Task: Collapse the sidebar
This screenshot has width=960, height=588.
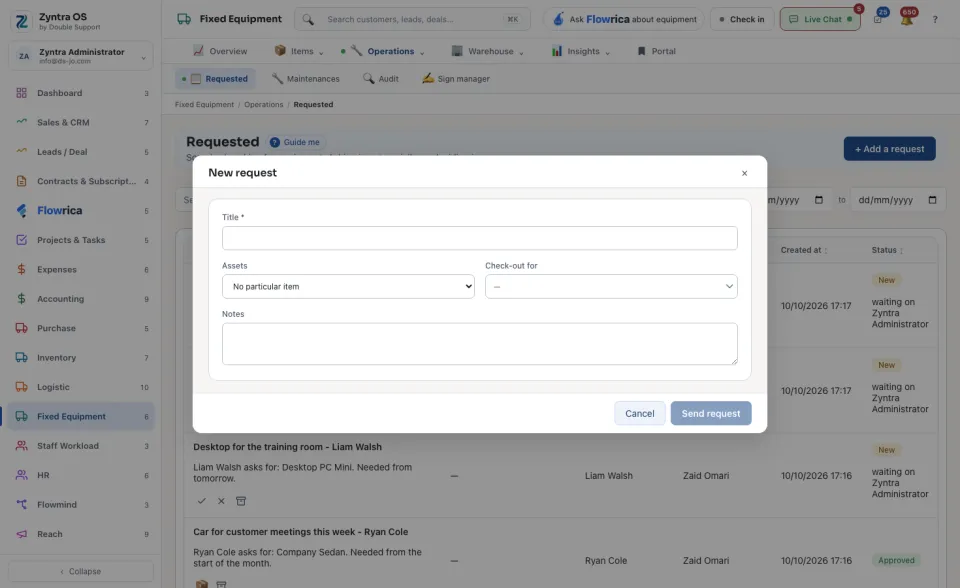Action: click(x=81, y=571)
